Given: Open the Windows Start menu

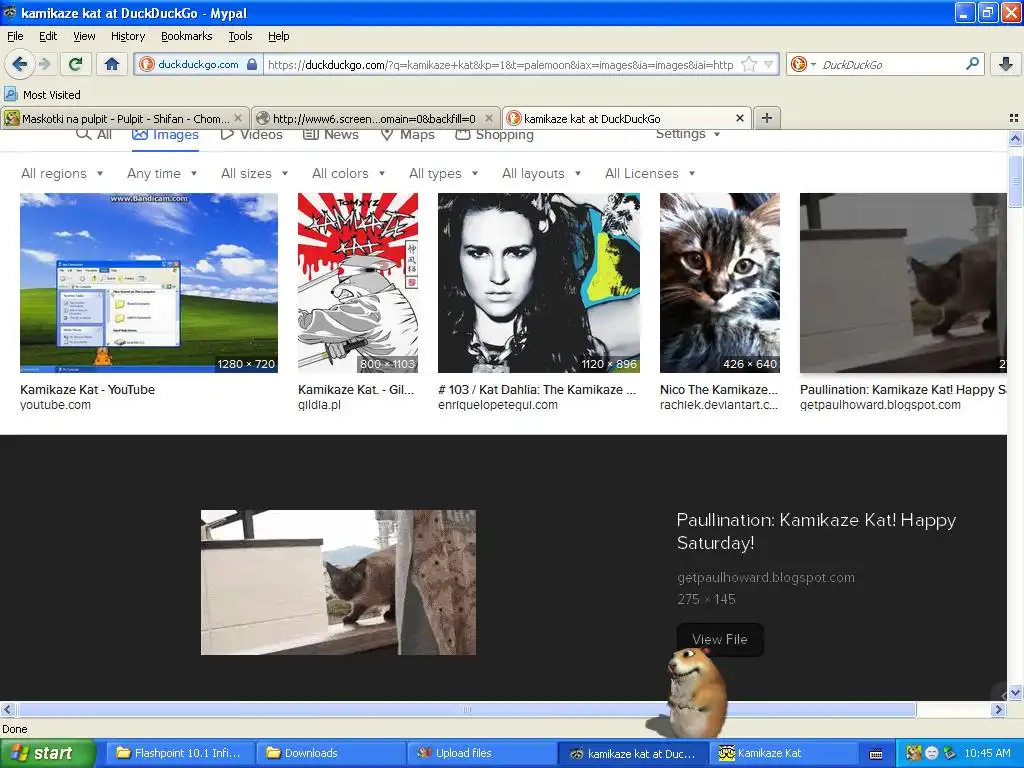Looking at the screenshot, I should click(47, 753).
